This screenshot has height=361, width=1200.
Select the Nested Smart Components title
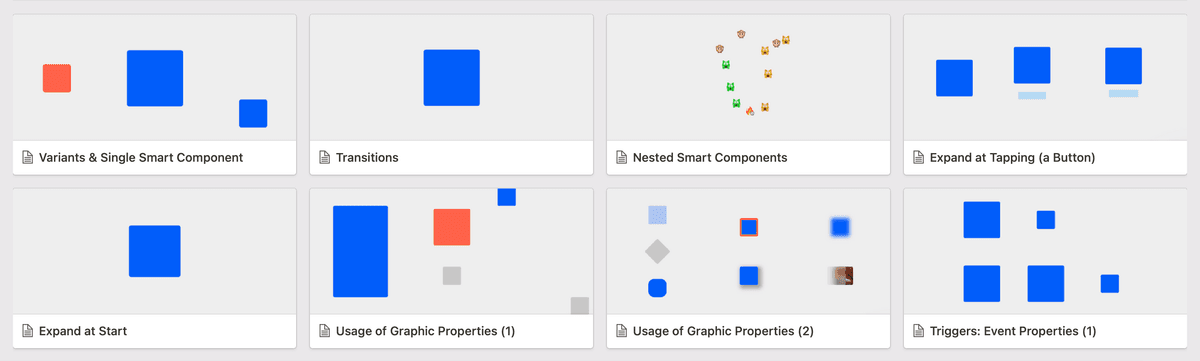[x=710, y=158]
